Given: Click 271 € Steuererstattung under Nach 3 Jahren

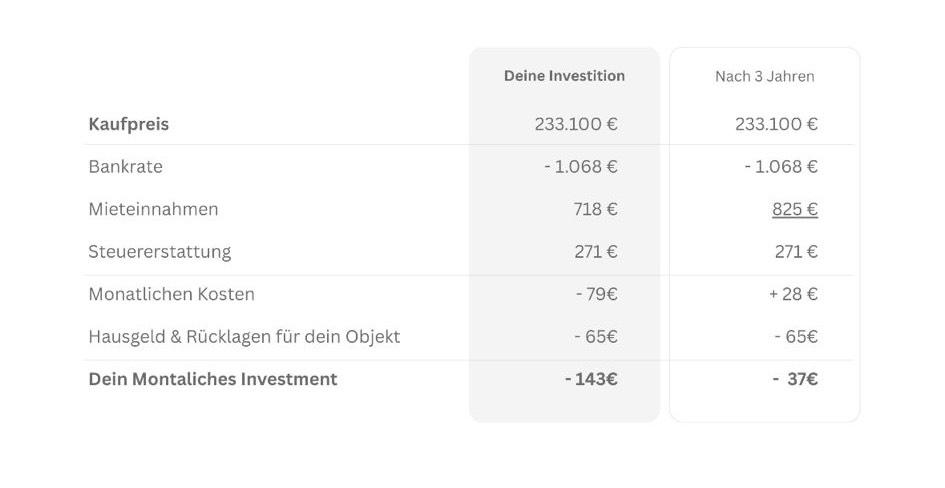Looking at the screenshot, I should 796,252.
